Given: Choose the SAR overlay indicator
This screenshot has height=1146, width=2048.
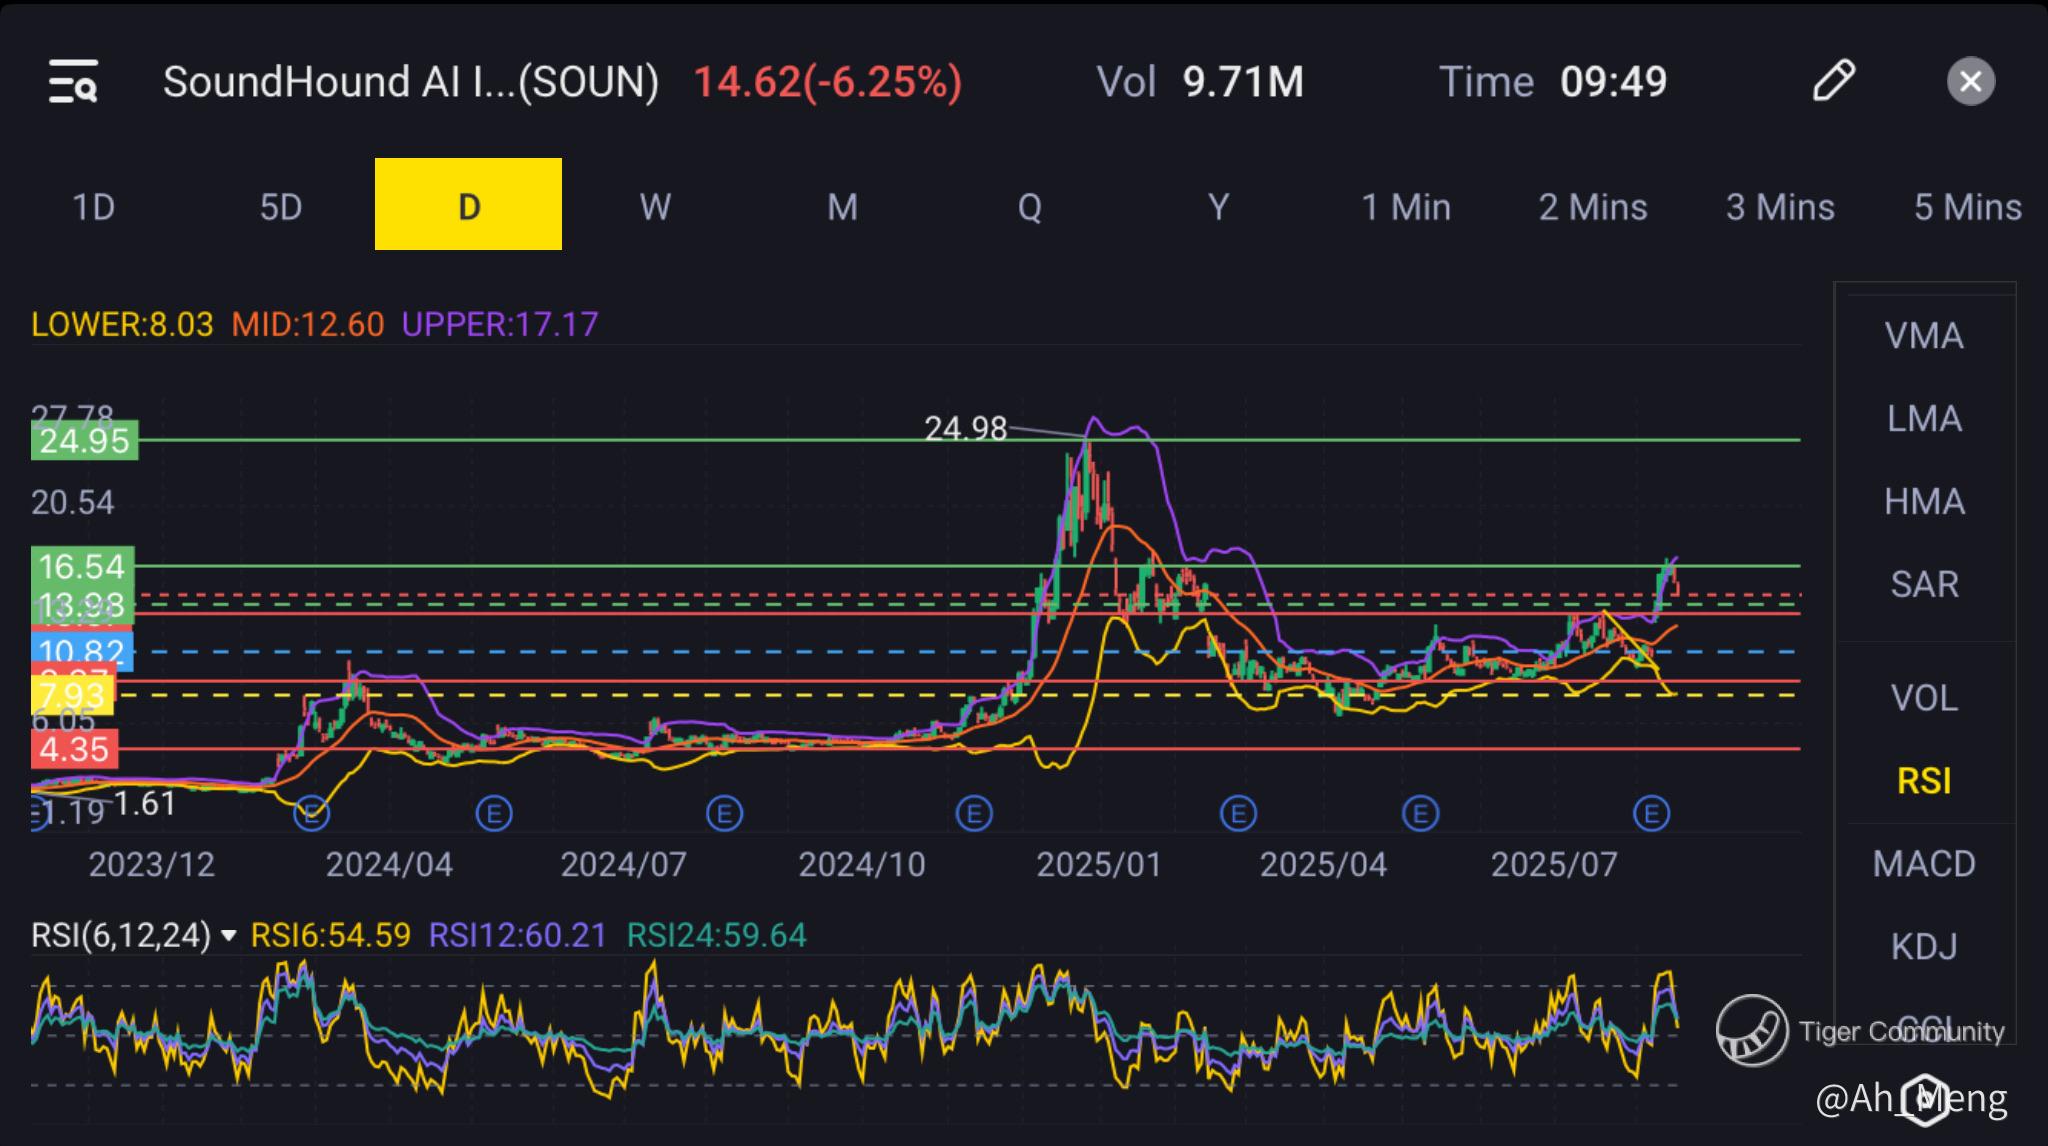Looking at the screenshot, I should click(1924, 584).
